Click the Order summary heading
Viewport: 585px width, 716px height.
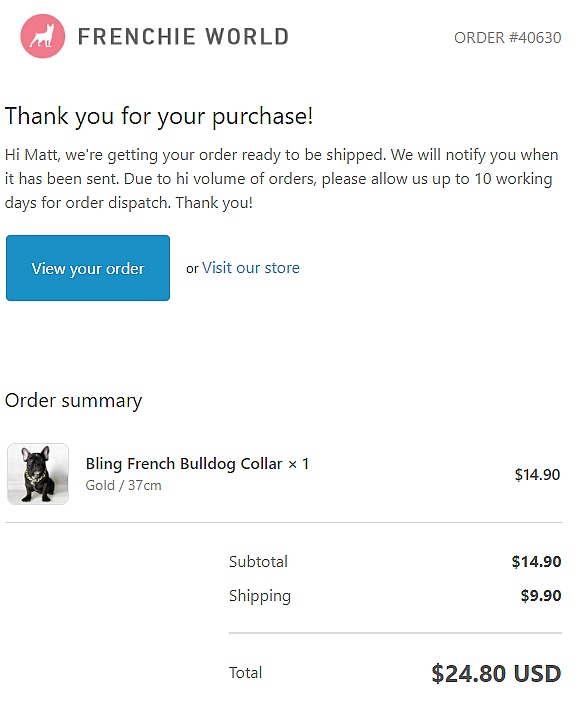74,400
